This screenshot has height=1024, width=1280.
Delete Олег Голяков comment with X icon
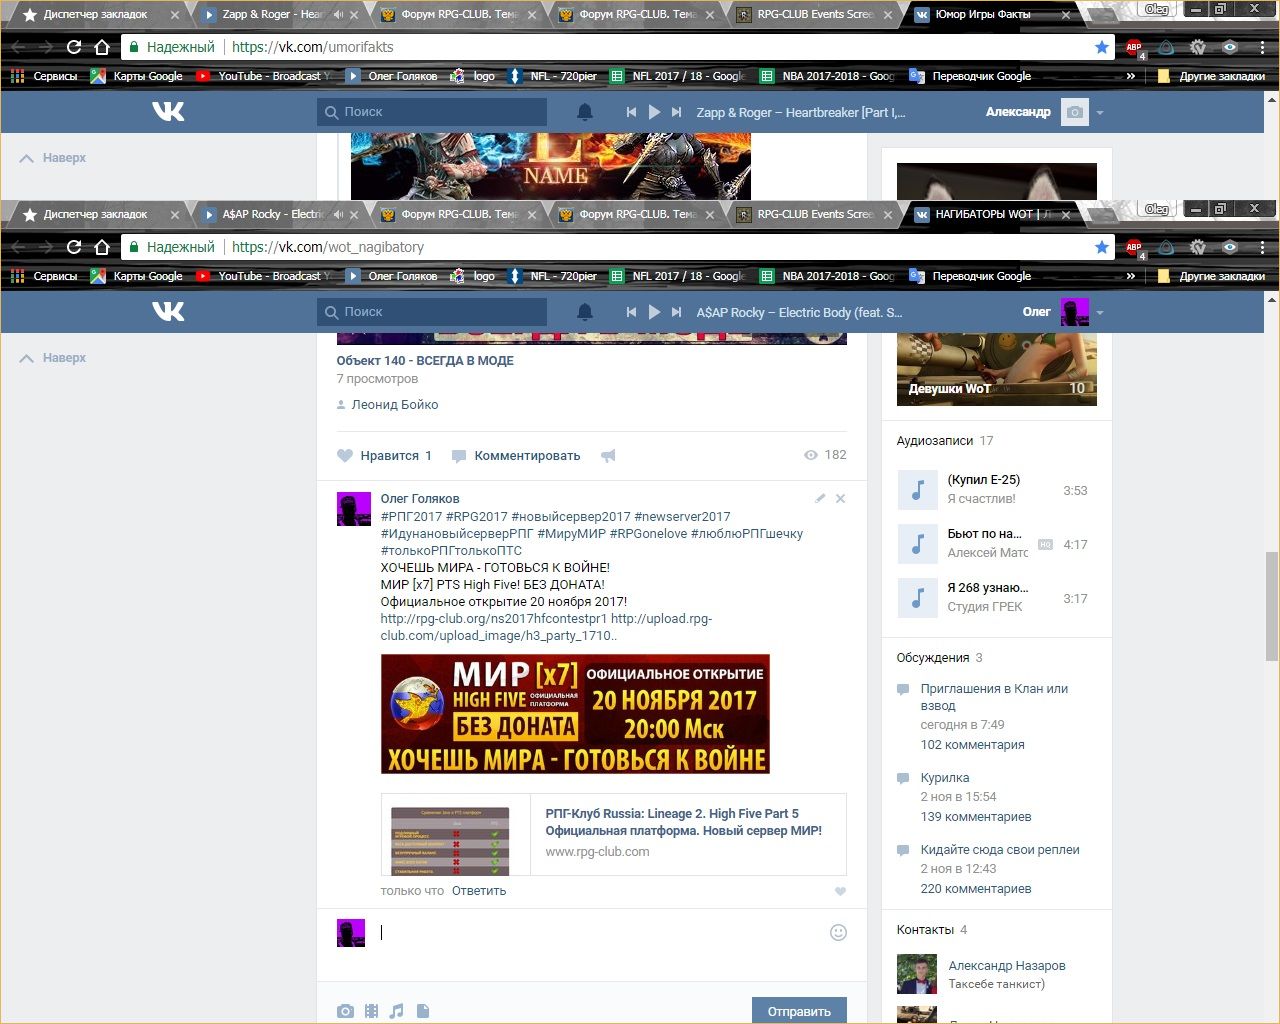840,498
